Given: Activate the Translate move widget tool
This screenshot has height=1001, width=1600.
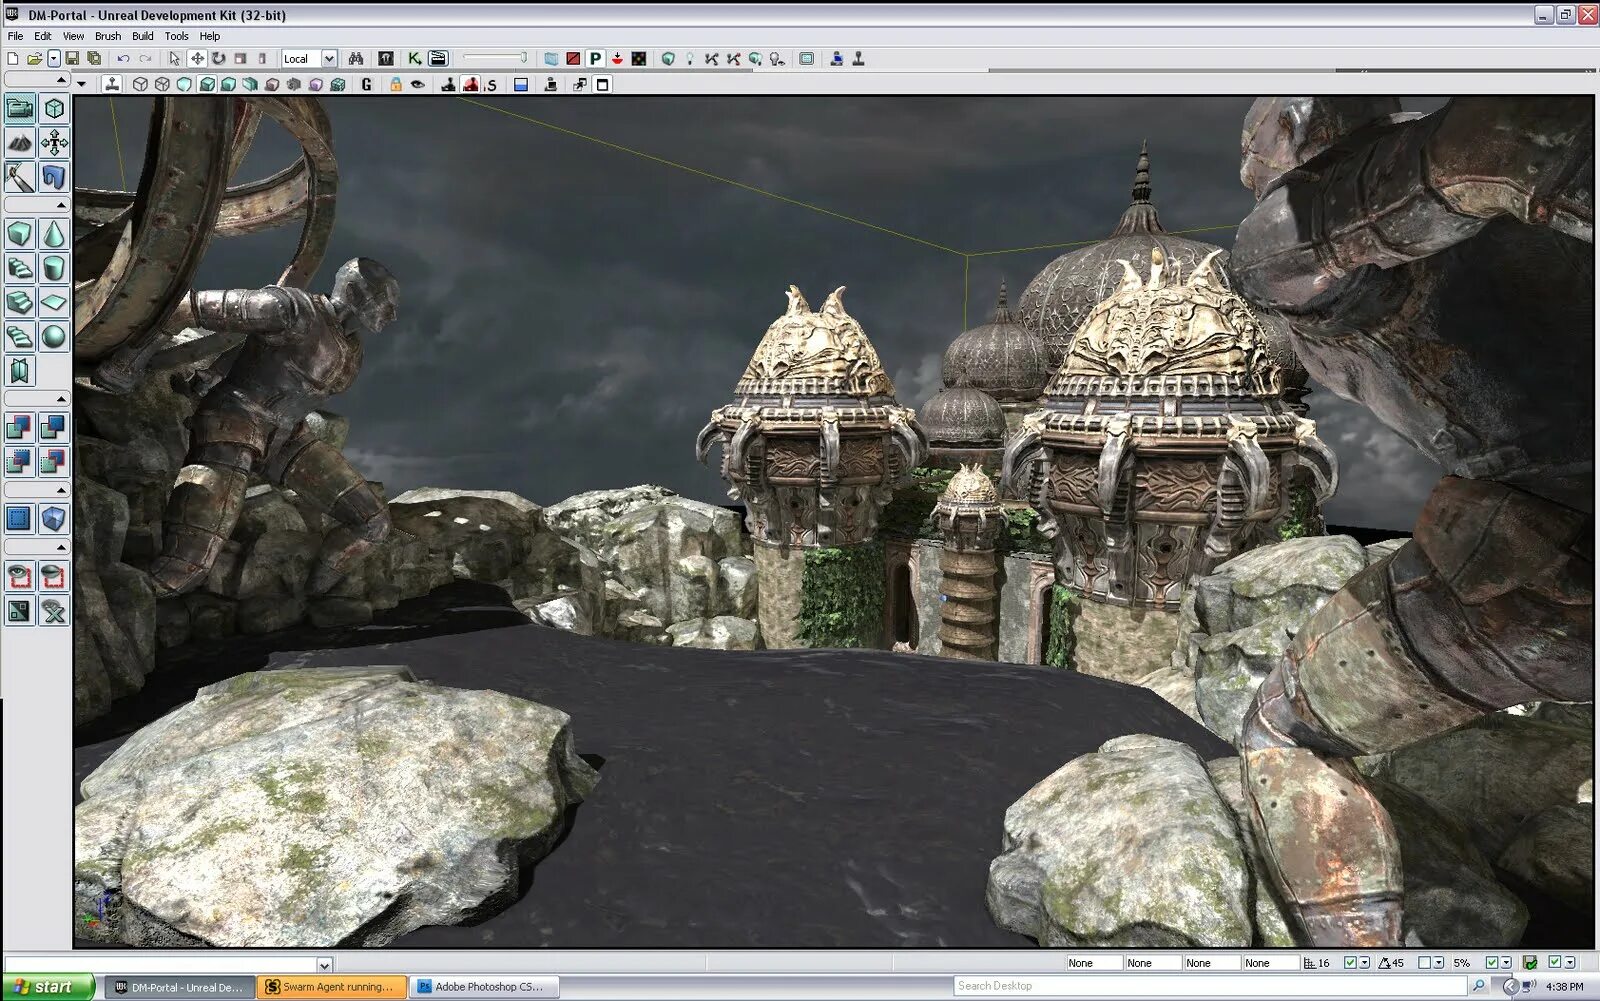Looking at the screenshot, I should (196, 59).
